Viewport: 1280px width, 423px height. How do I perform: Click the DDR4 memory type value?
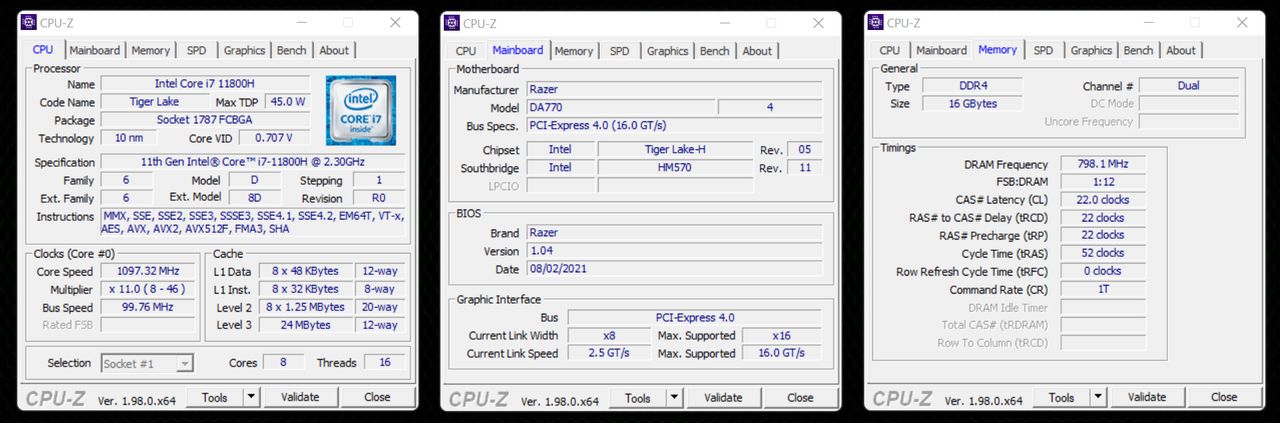click(x=973, y=86)
